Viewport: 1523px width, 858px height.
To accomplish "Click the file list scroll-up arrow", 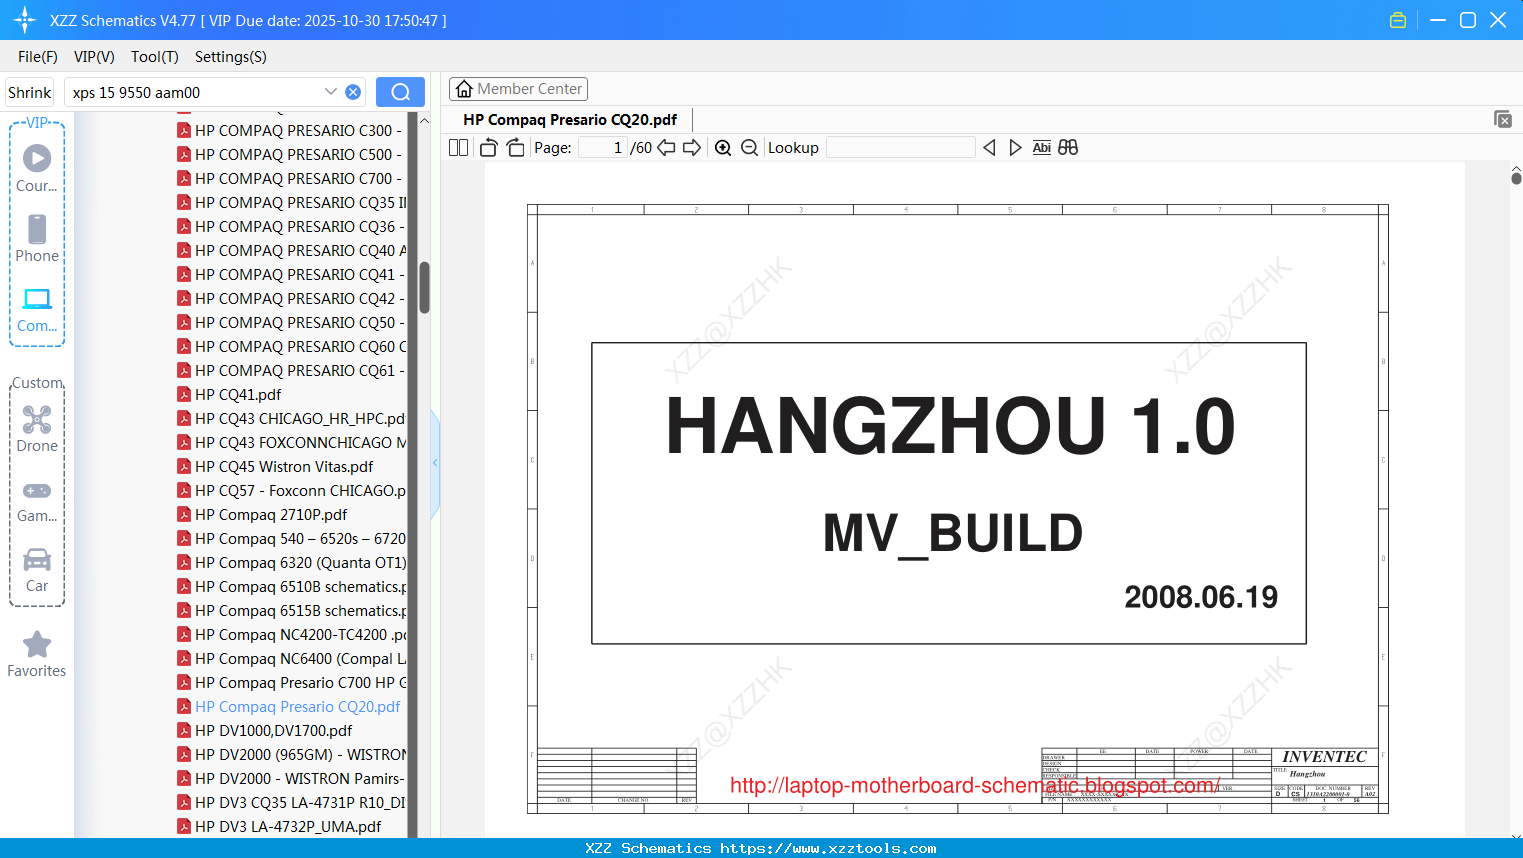I will point(424,121).
